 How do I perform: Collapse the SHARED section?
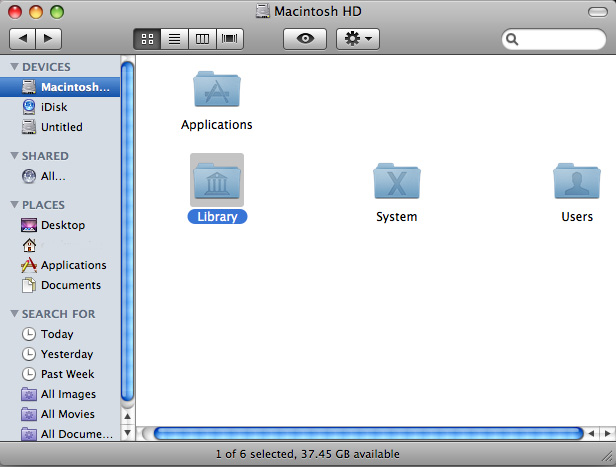(x=15, y=156)
